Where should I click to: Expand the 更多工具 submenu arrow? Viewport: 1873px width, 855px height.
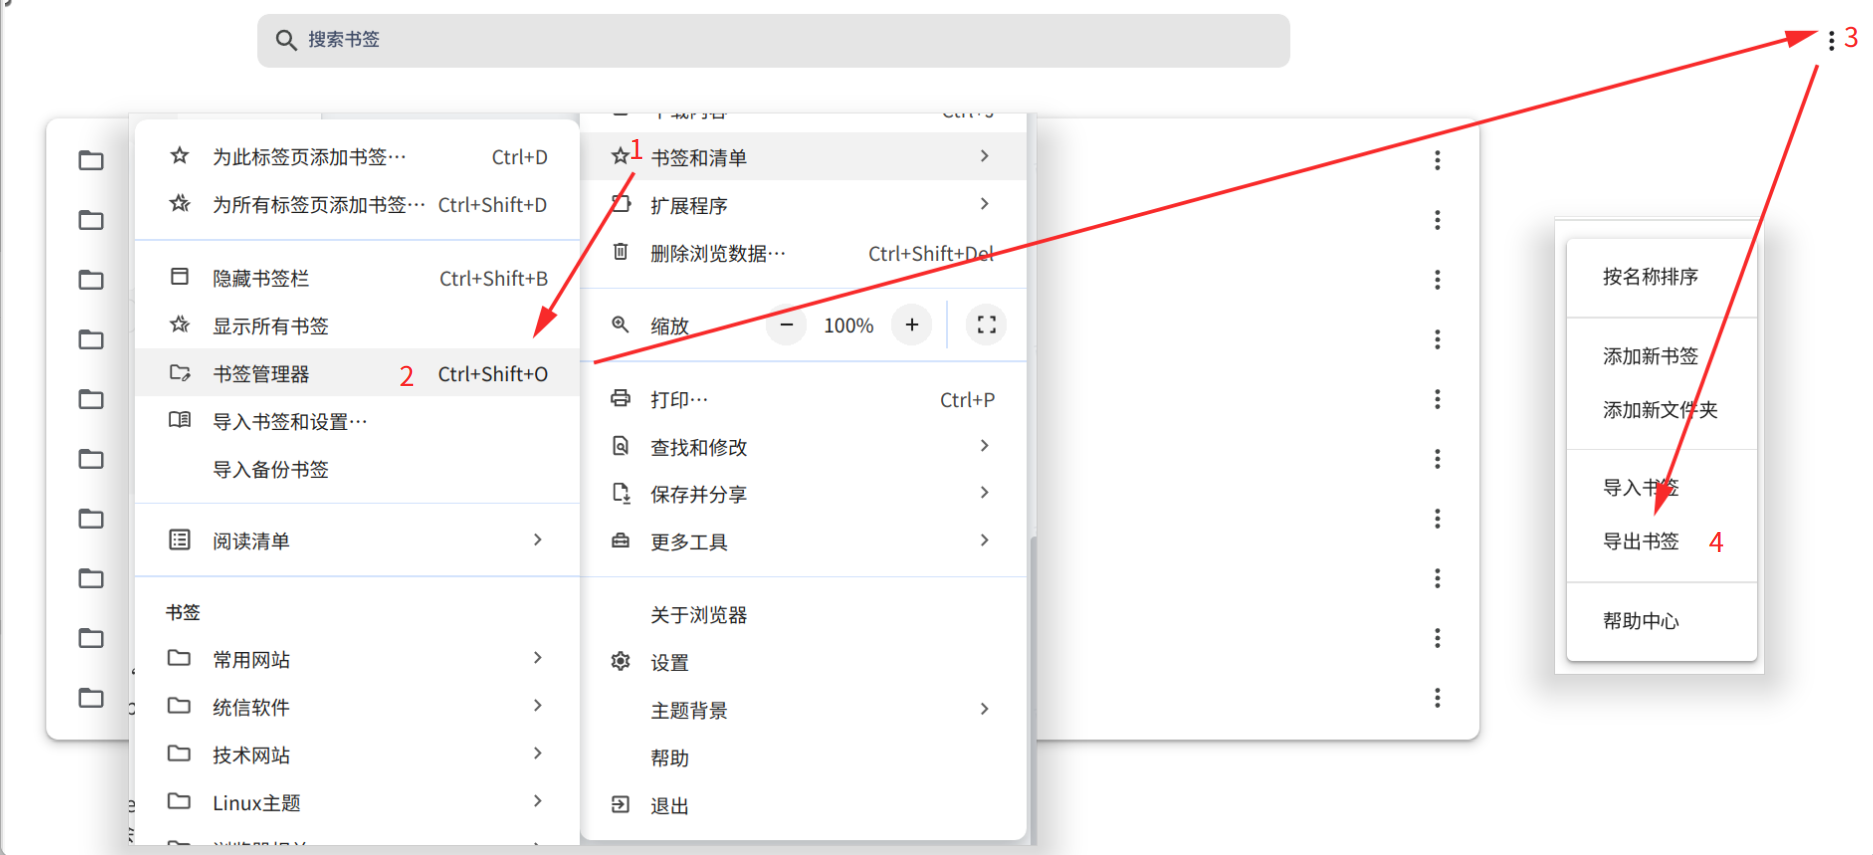pyautogui.click(x=985, y=540)
